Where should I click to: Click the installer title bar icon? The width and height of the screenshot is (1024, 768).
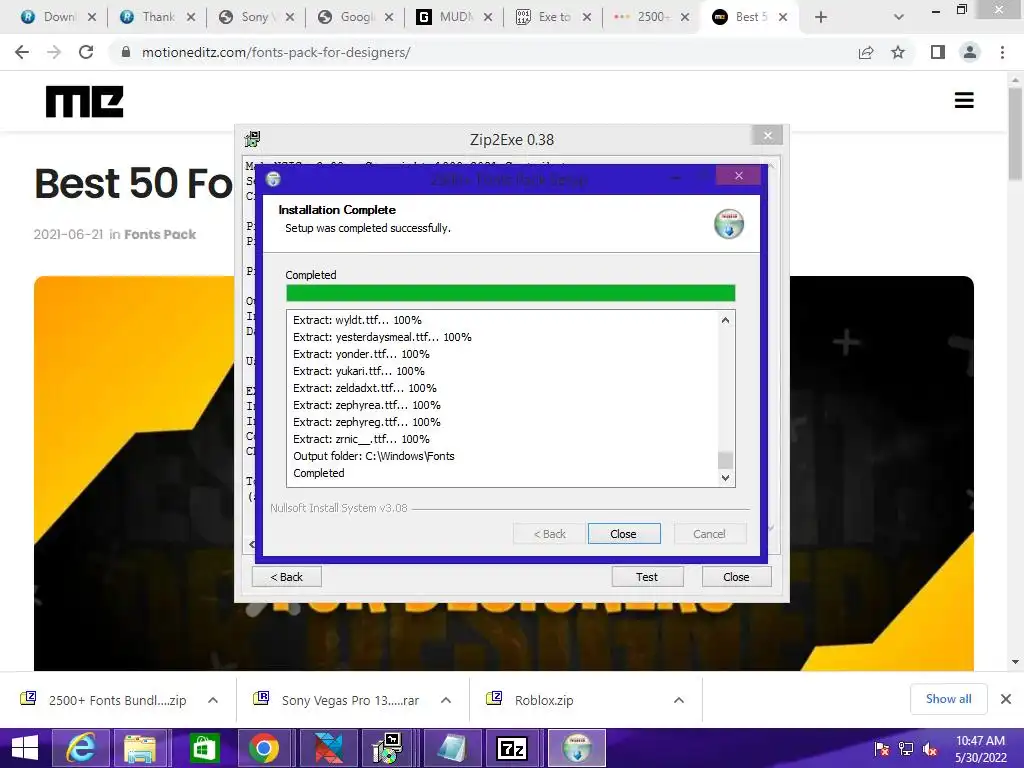click(274, 179)
